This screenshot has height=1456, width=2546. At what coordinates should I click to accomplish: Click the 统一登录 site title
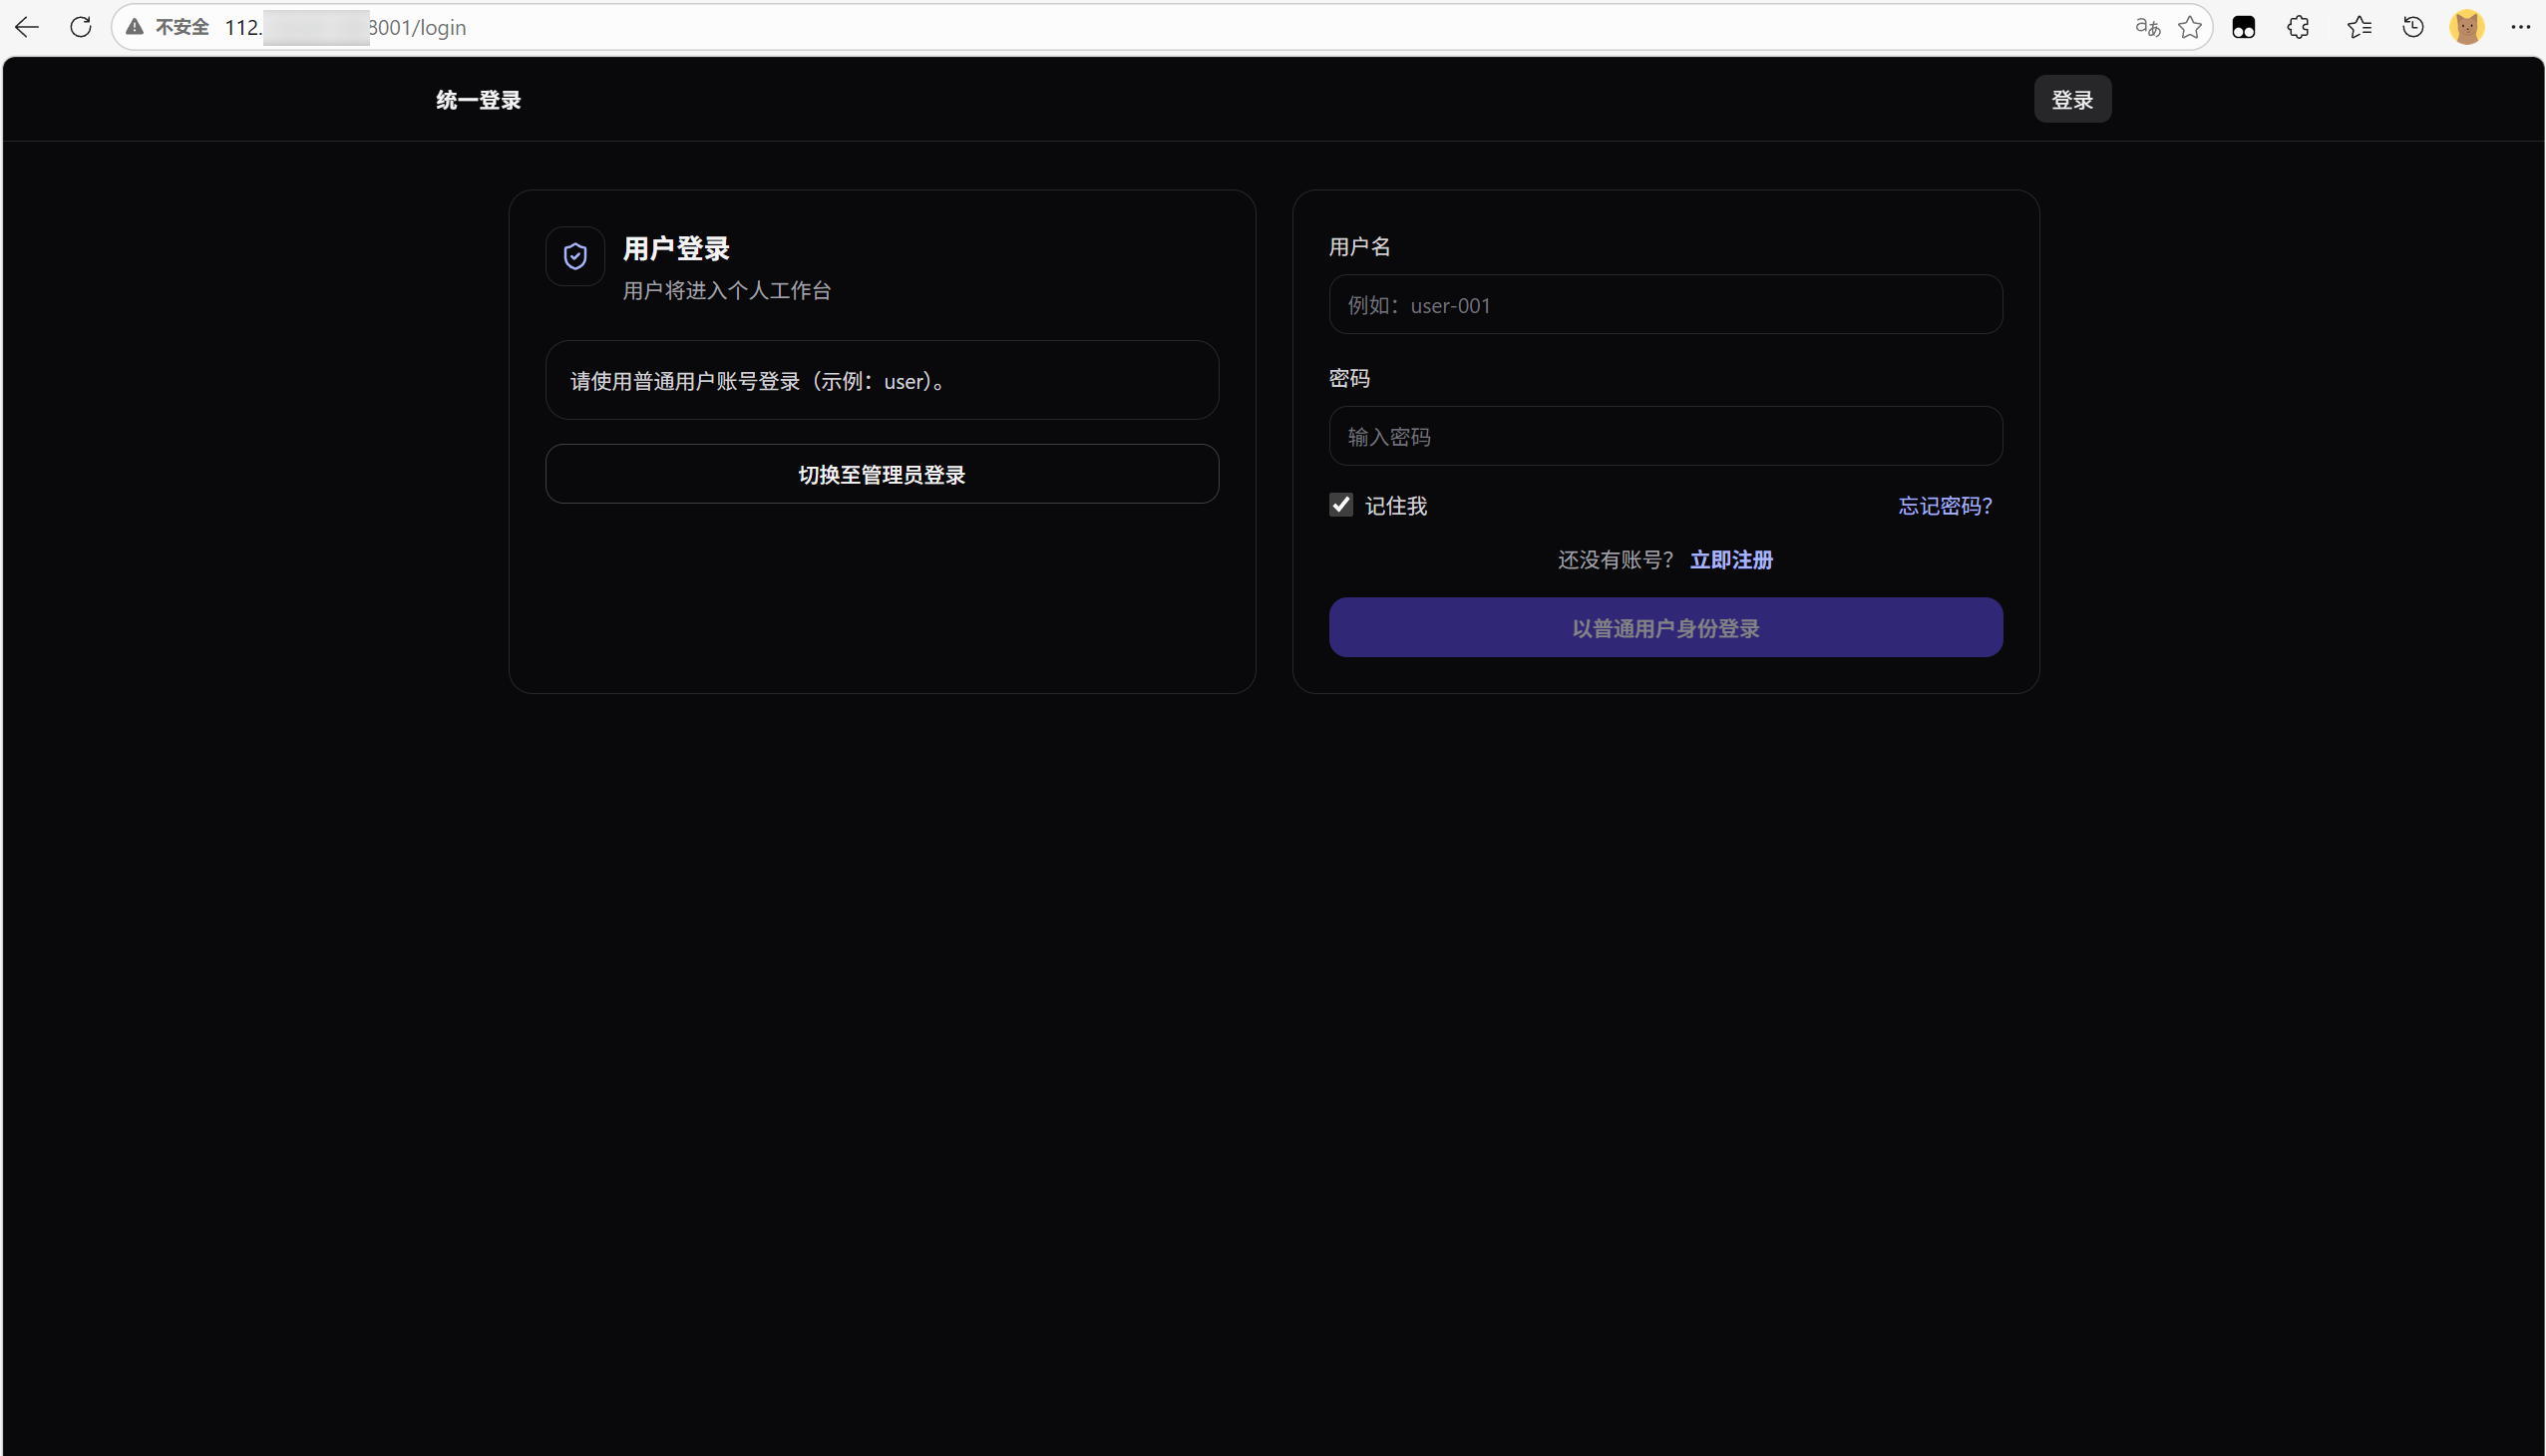click(x=478, y=100)
